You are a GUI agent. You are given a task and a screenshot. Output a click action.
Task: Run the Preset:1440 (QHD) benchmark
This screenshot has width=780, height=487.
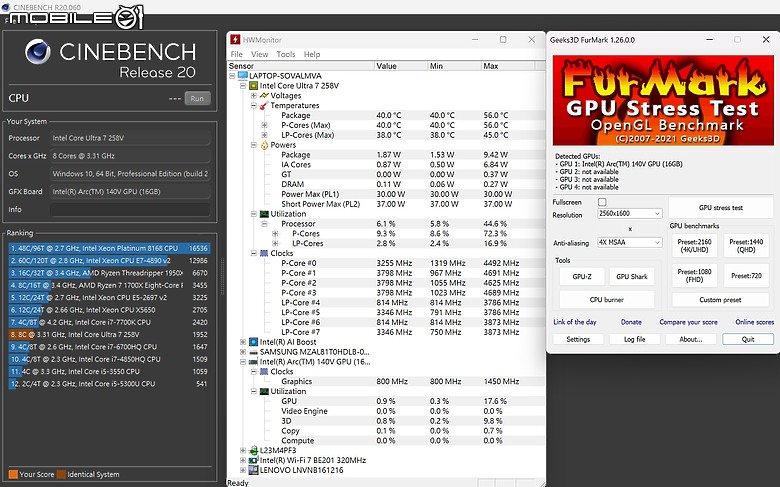click(746, 246)
